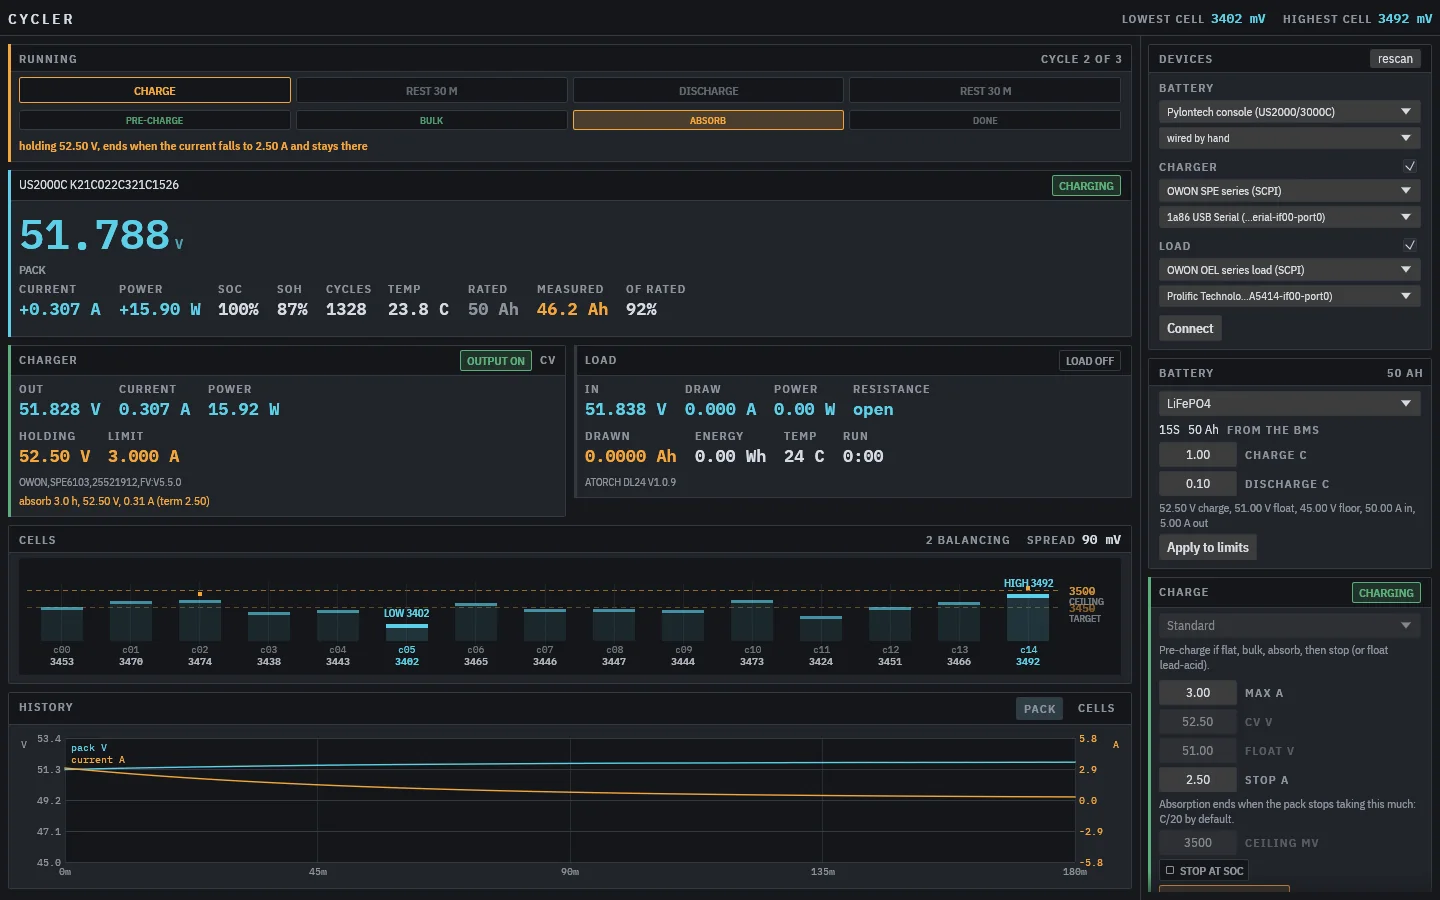Open the 'wired by hand' dropdown
The width and height of the screenshot is (1440, 900).
click(x=1290, y=138)
